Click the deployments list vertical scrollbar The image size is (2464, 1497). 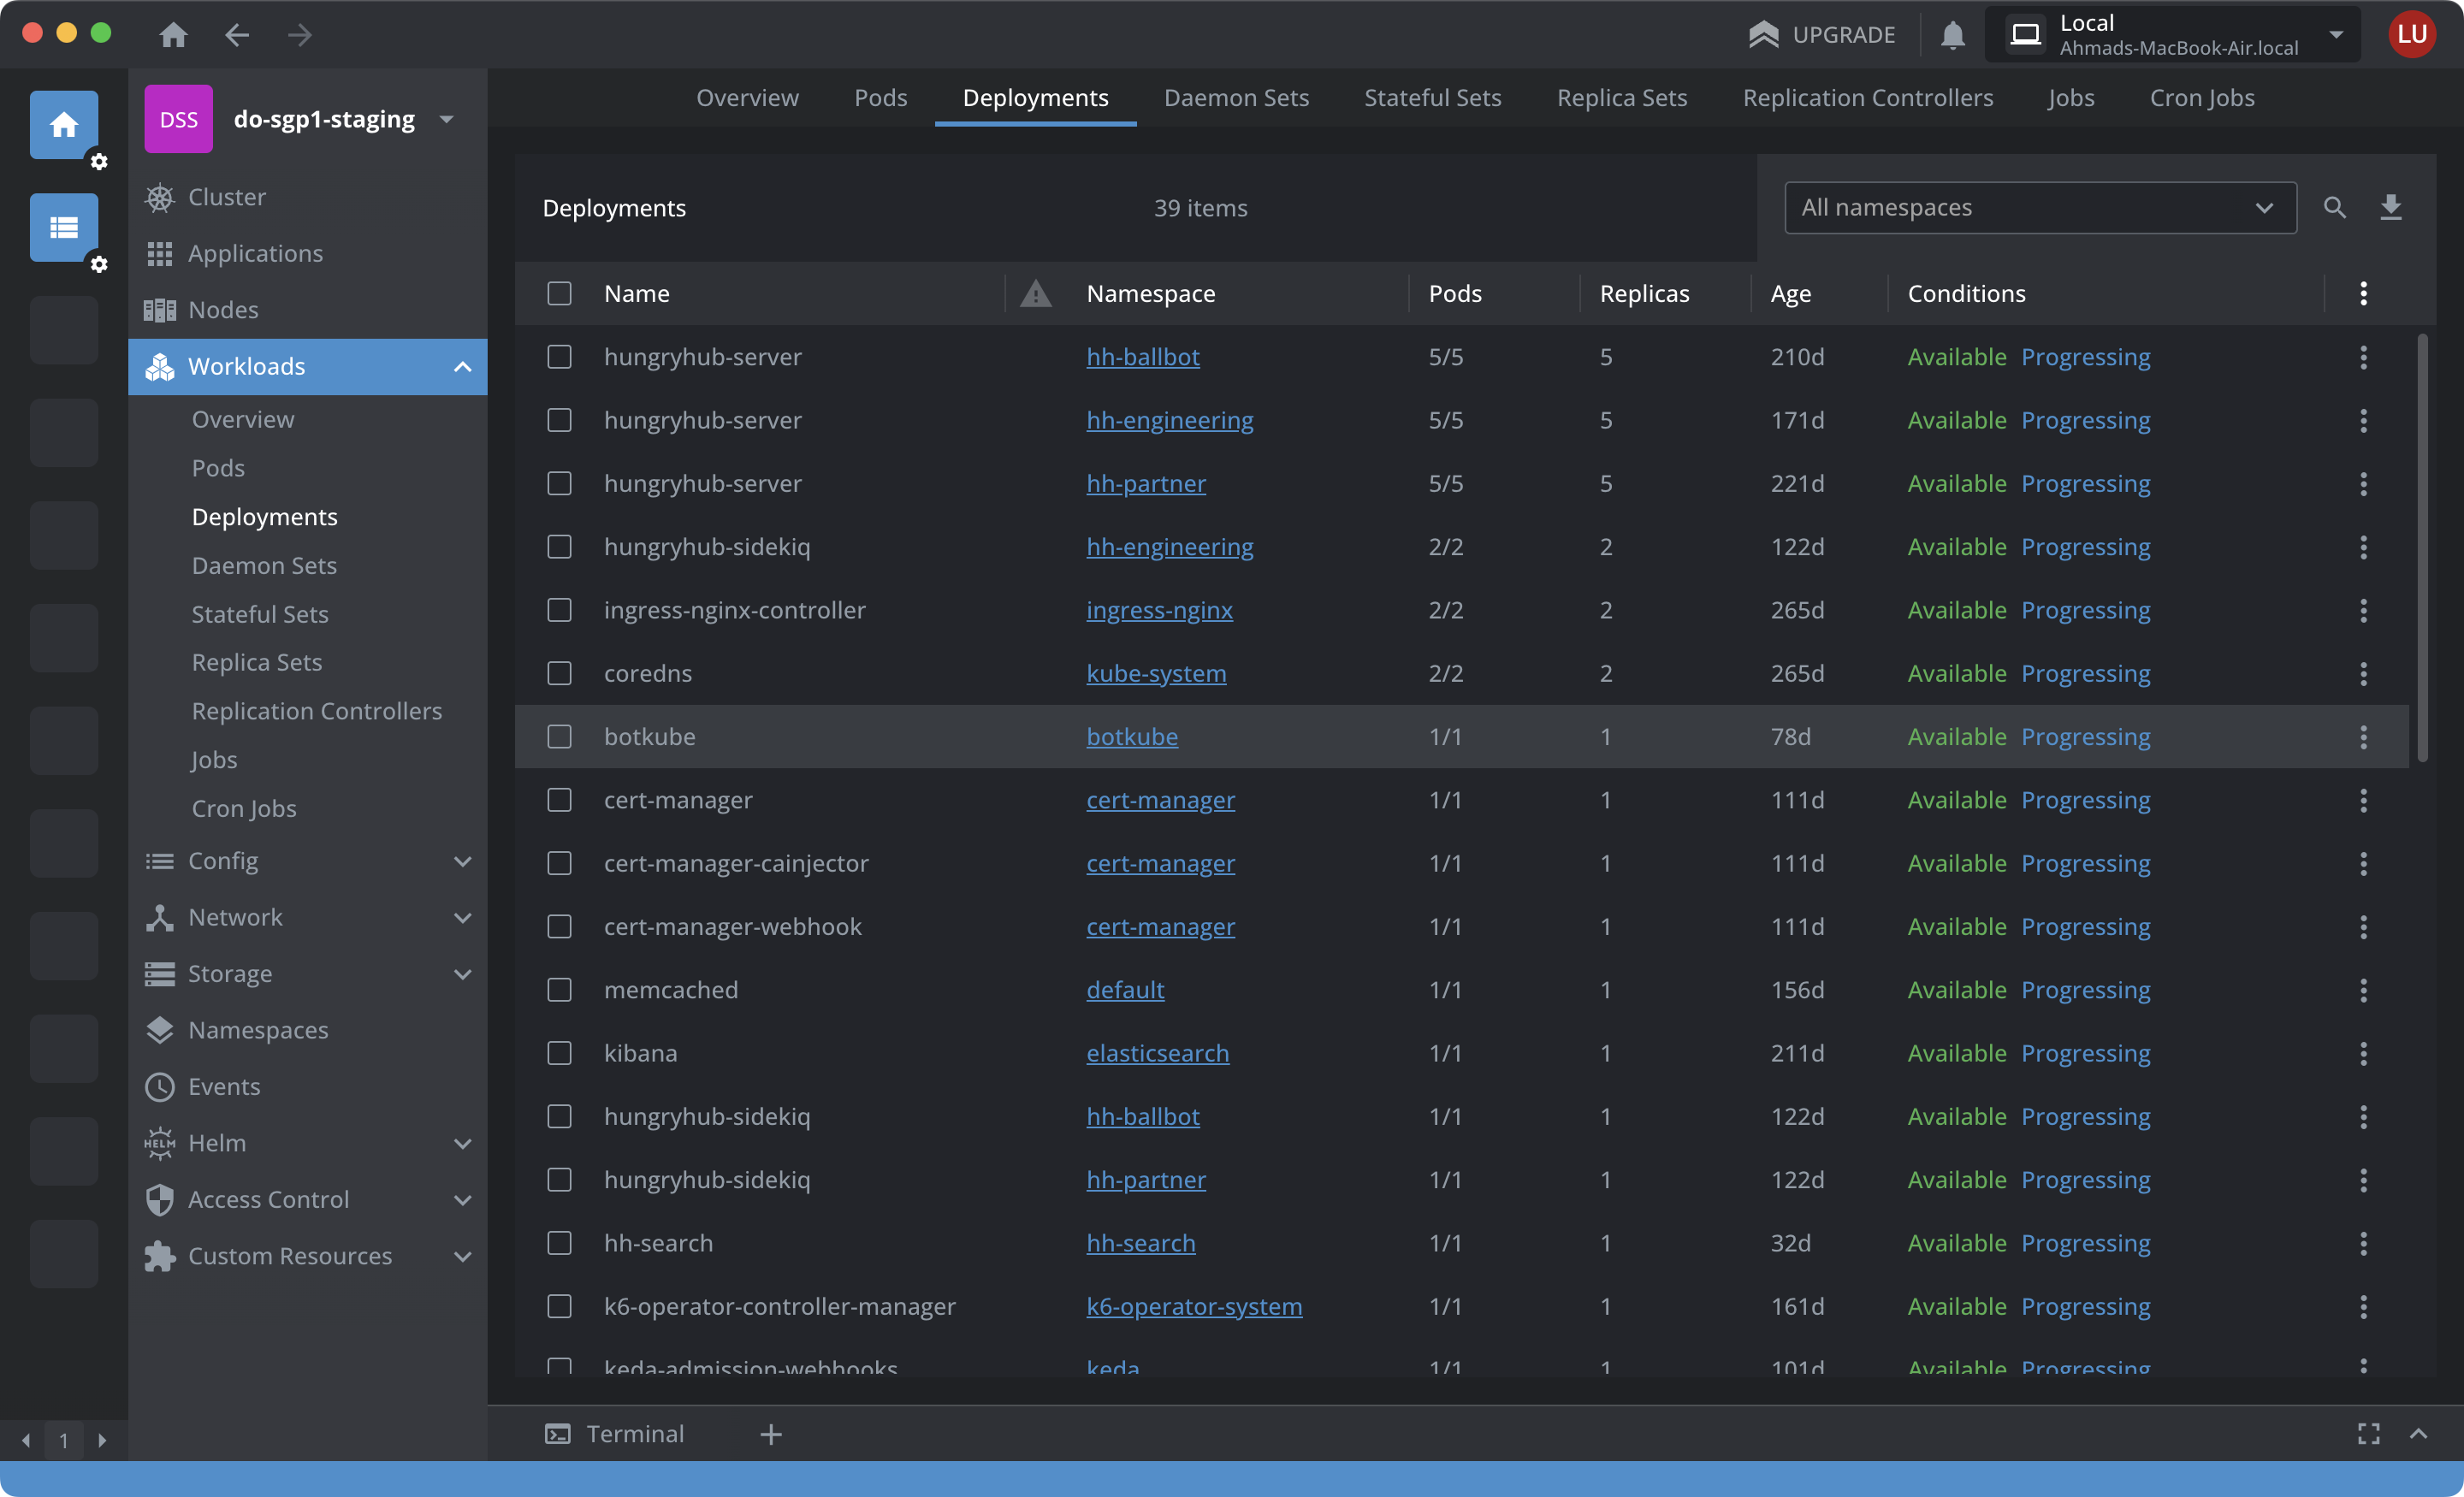coord(2422,548)
